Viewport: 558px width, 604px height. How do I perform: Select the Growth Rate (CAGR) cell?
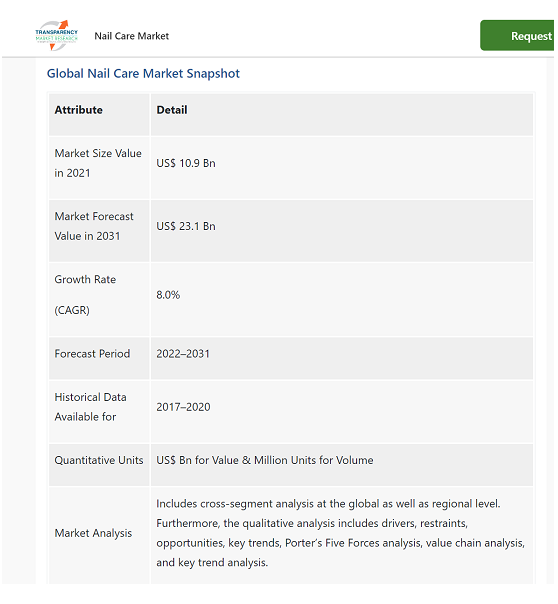(99, 299)
